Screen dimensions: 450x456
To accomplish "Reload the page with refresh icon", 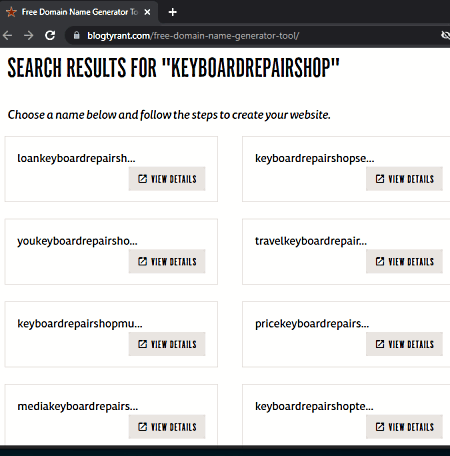I will pos(50,35).
